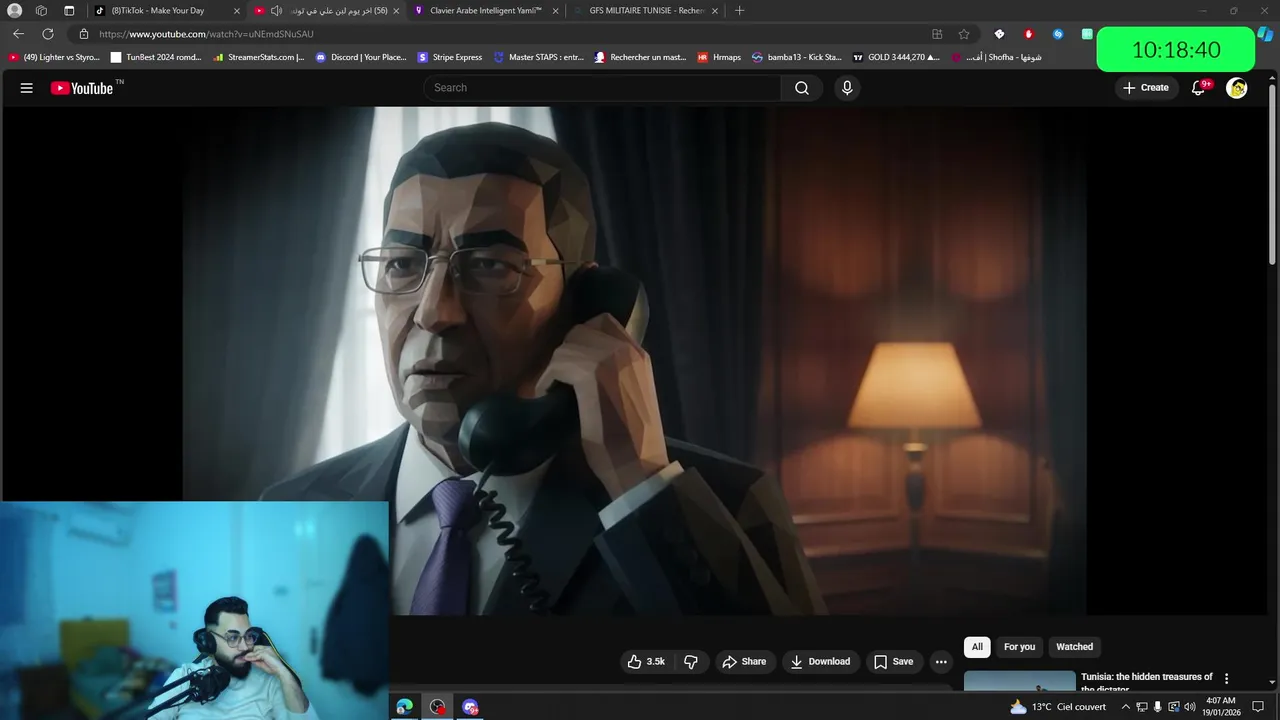The image size is (1280, 720).
Task: Open weather widget showing 13°C
Action: click(1058, 707)
